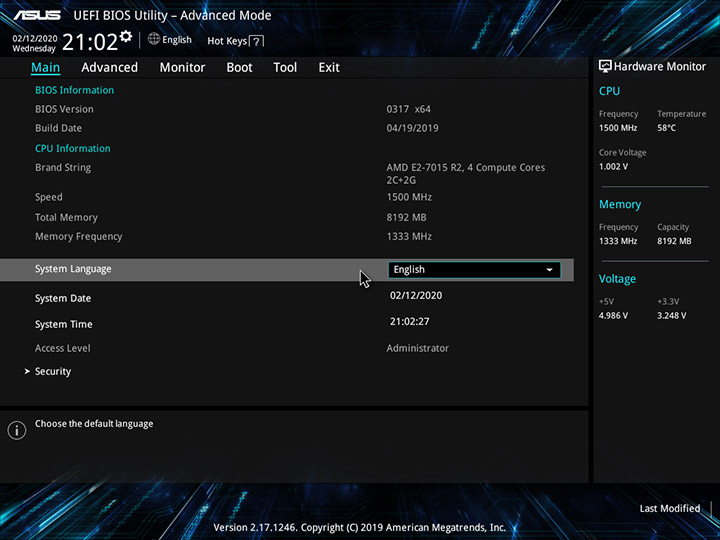This screenshot has width=720, height=540.
Task: Click the Choose the default language help text
Action: 94,424
